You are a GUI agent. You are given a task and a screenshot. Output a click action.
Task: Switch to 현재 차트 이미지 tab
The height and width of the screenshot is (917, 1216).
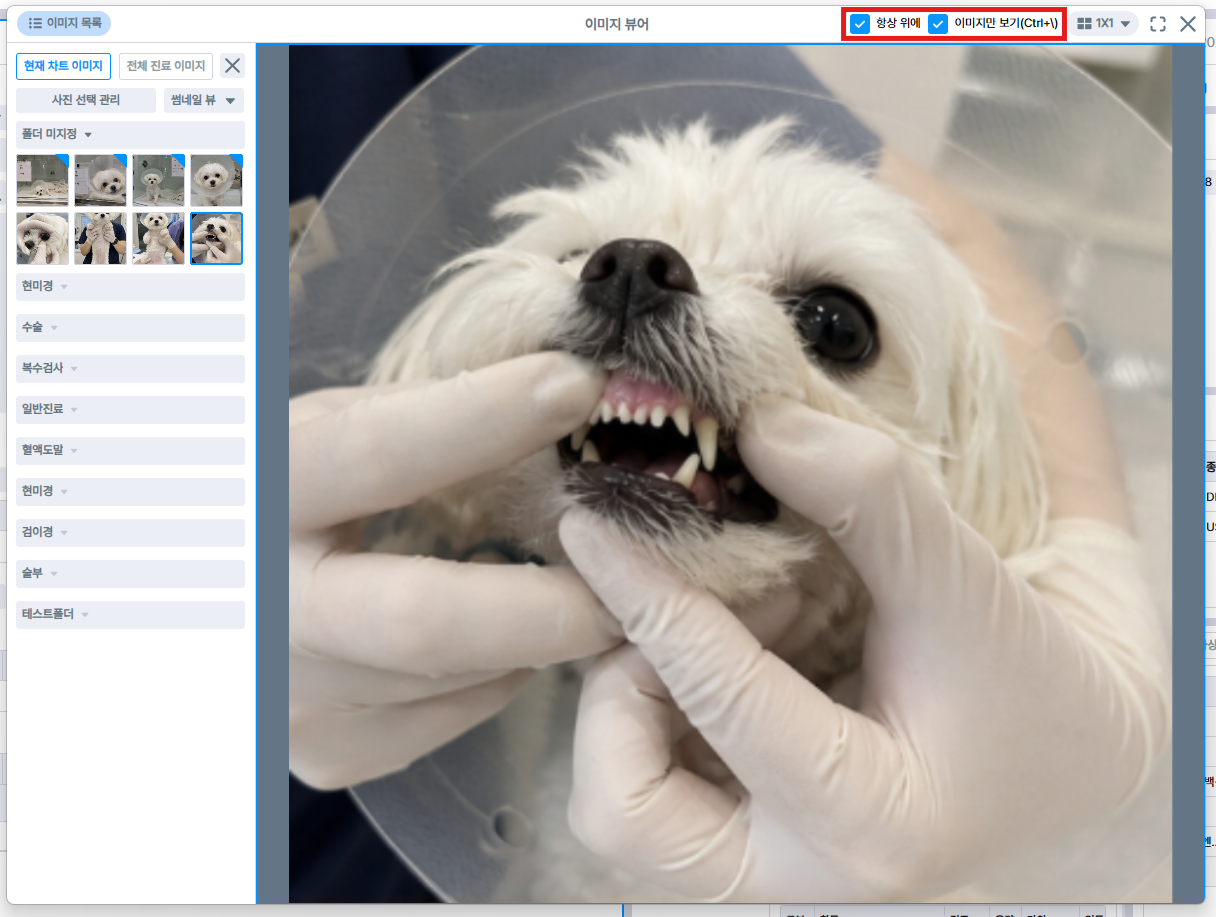point(63,66)
